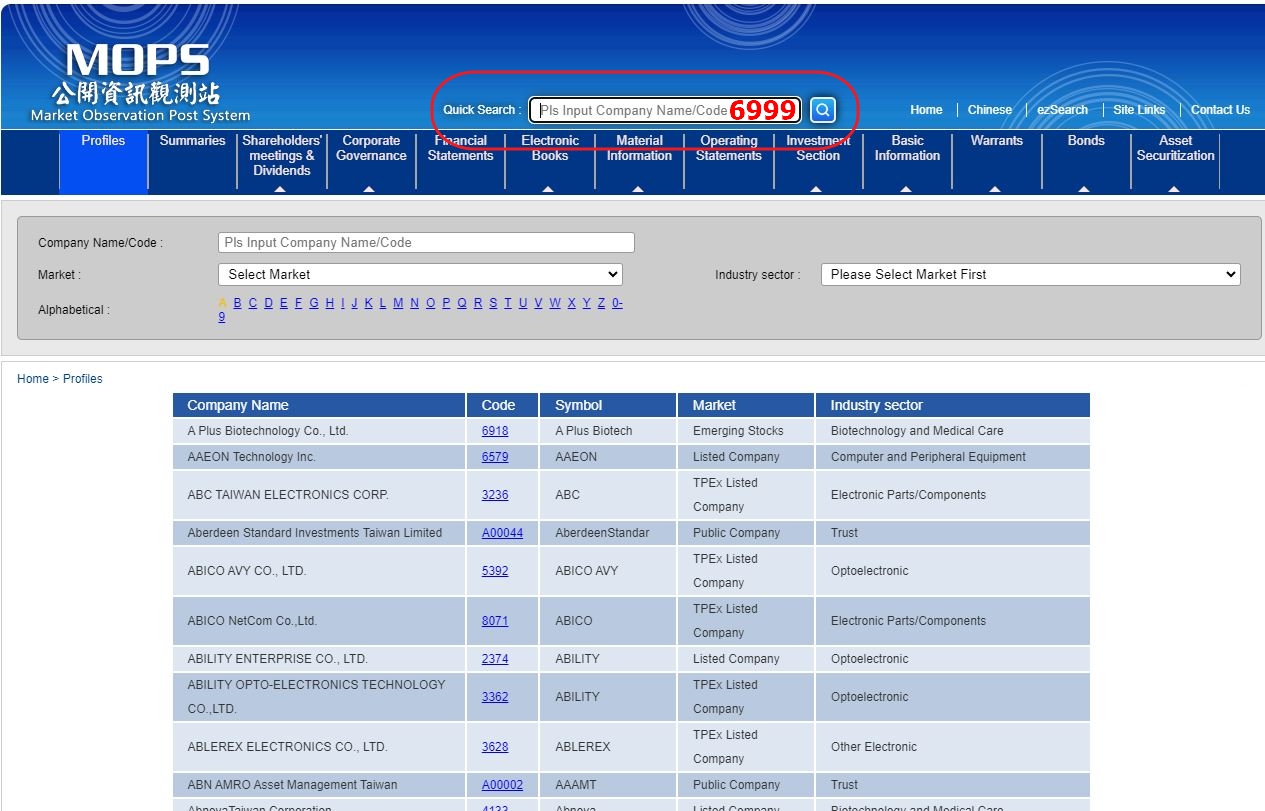Image resolution: width=1265 pixels, height=811 pixels.
Task: Click the Contact Us link
Action: pyautogui.click(x=1220, y=110)
